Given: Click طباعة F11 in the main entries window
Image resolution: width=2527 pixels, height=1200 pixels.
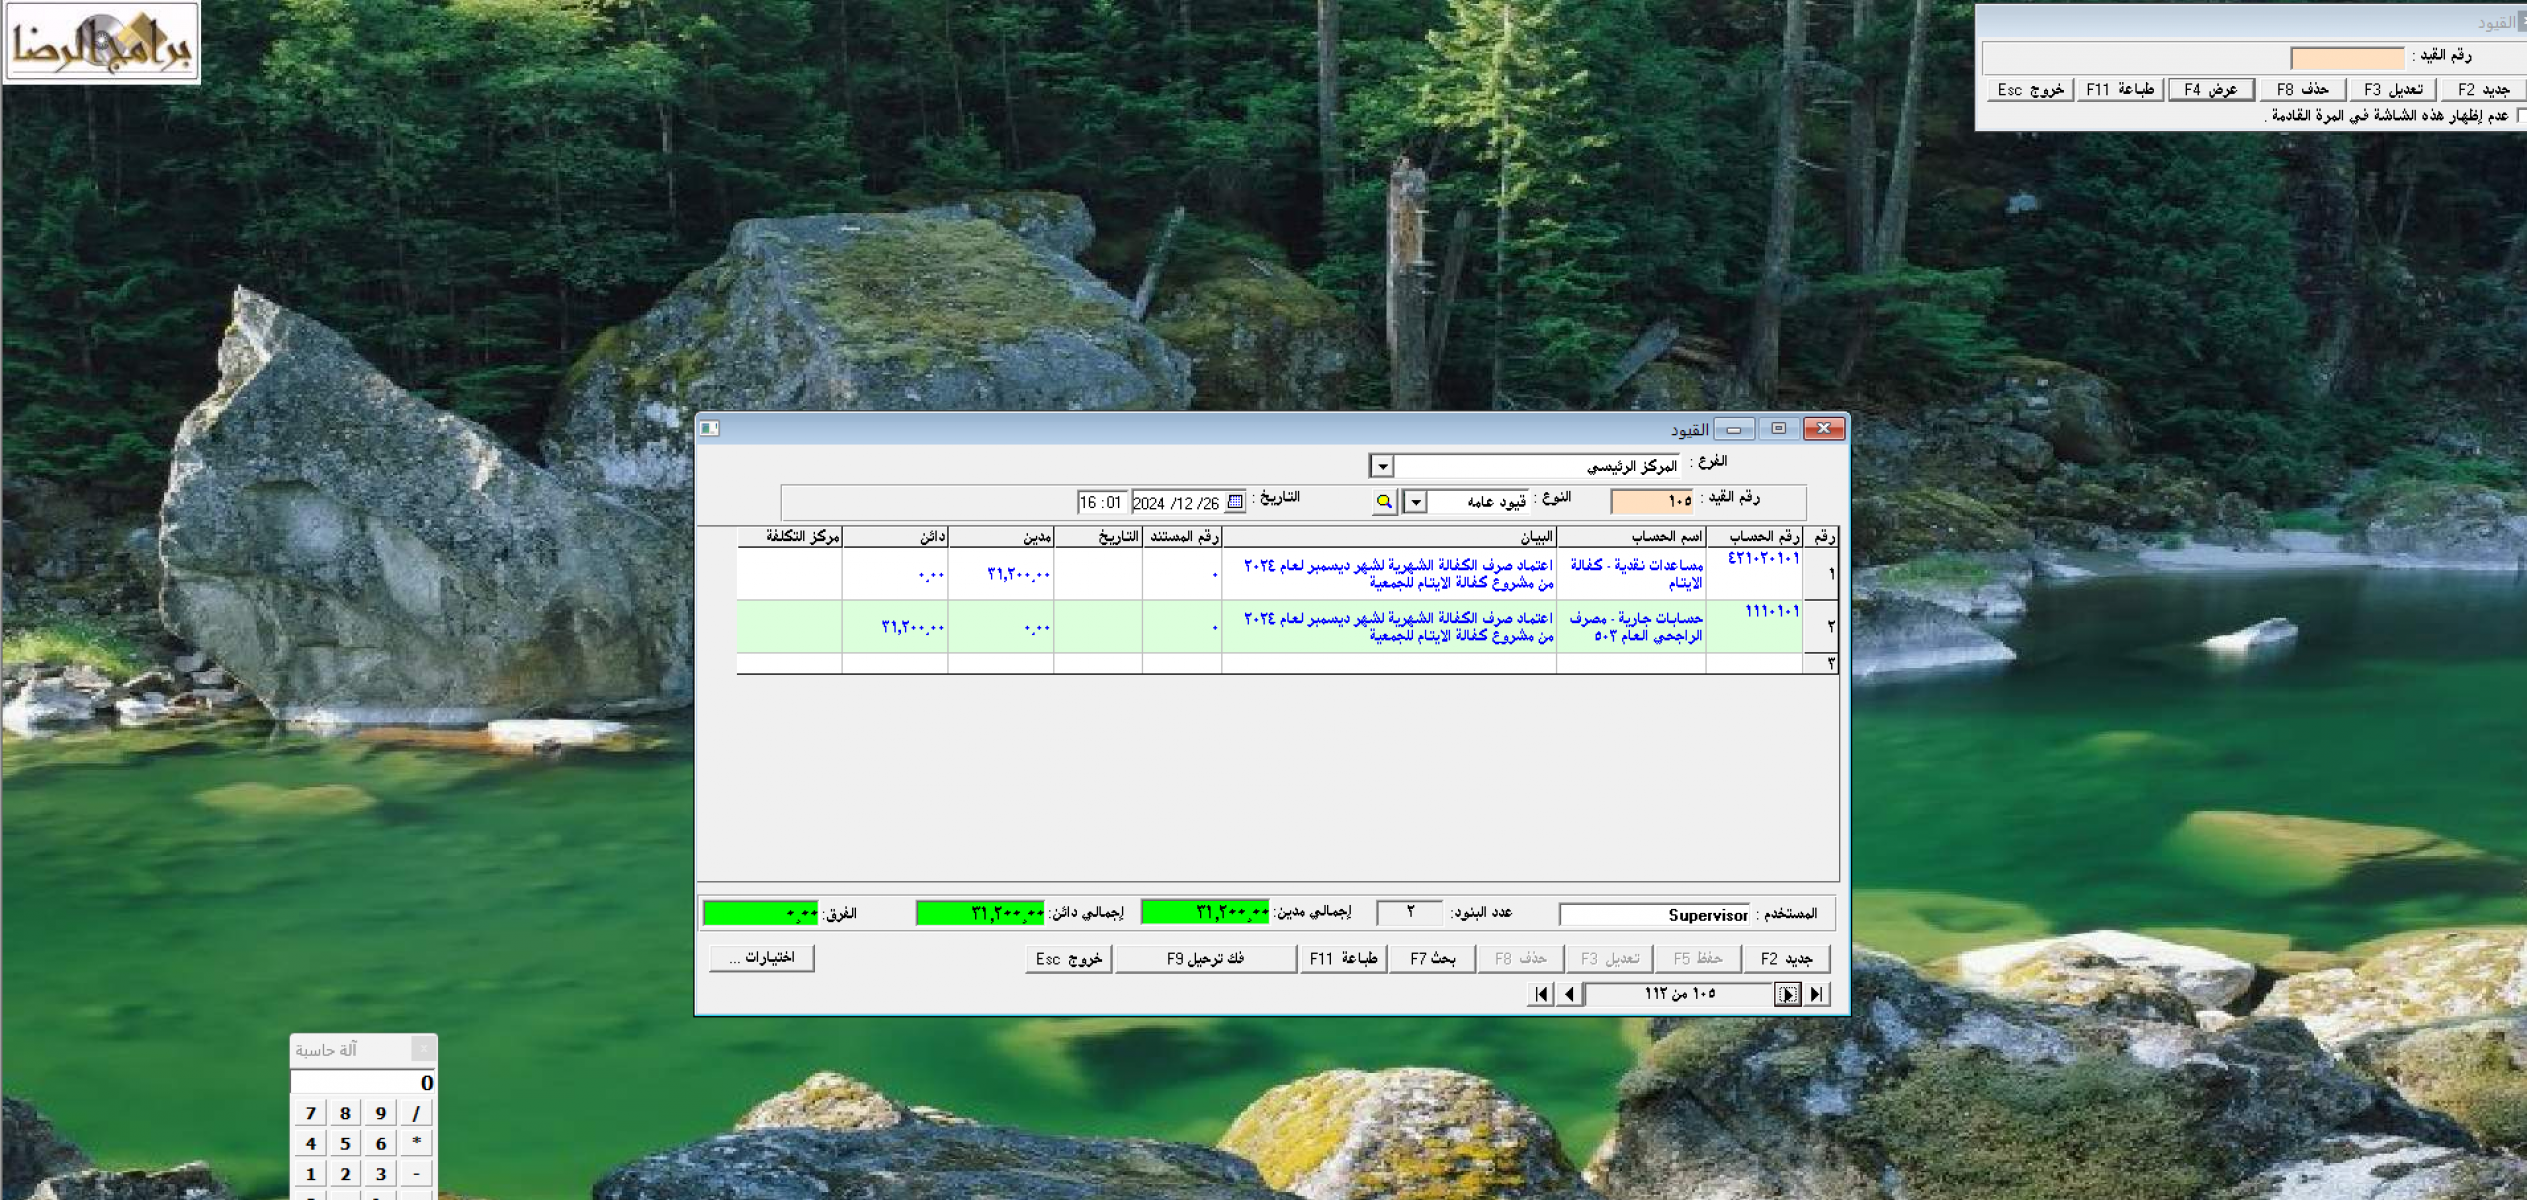Looking at the screenshot, I should pyautogui.click(x=1344, y=958).
